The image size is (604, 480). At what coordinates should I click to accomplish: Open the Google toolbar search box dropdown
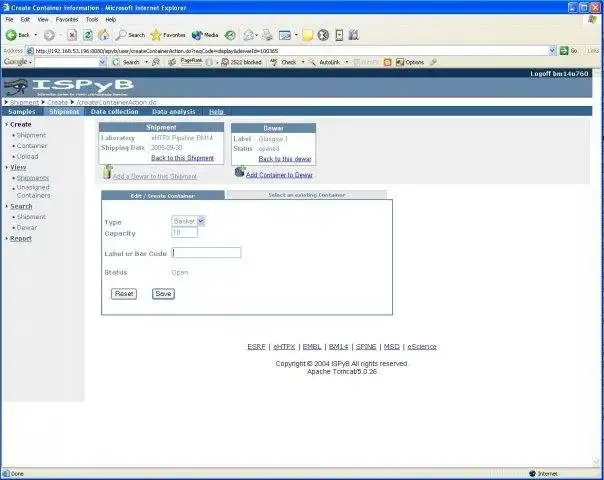coord(102,62)
